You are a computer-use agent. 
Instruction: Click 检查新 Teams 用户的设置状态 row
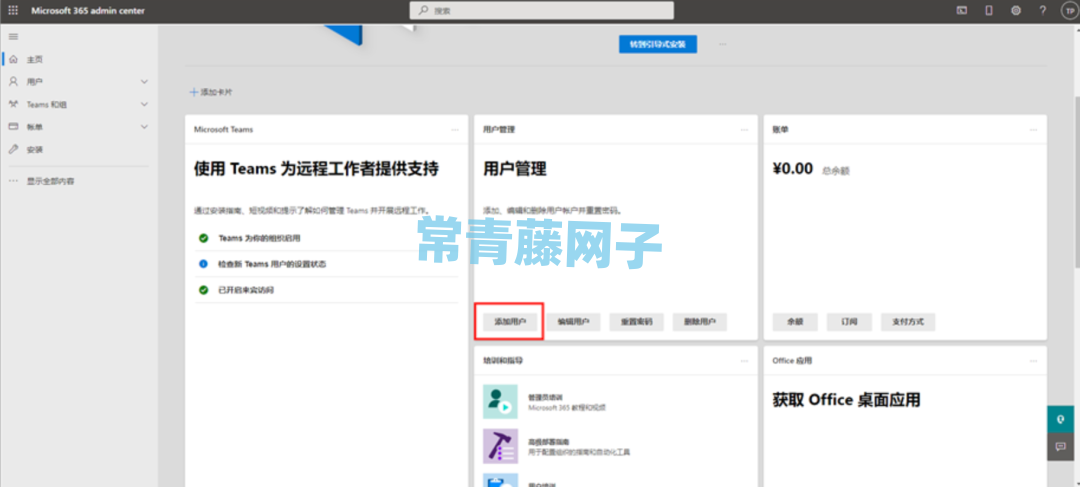326,264
